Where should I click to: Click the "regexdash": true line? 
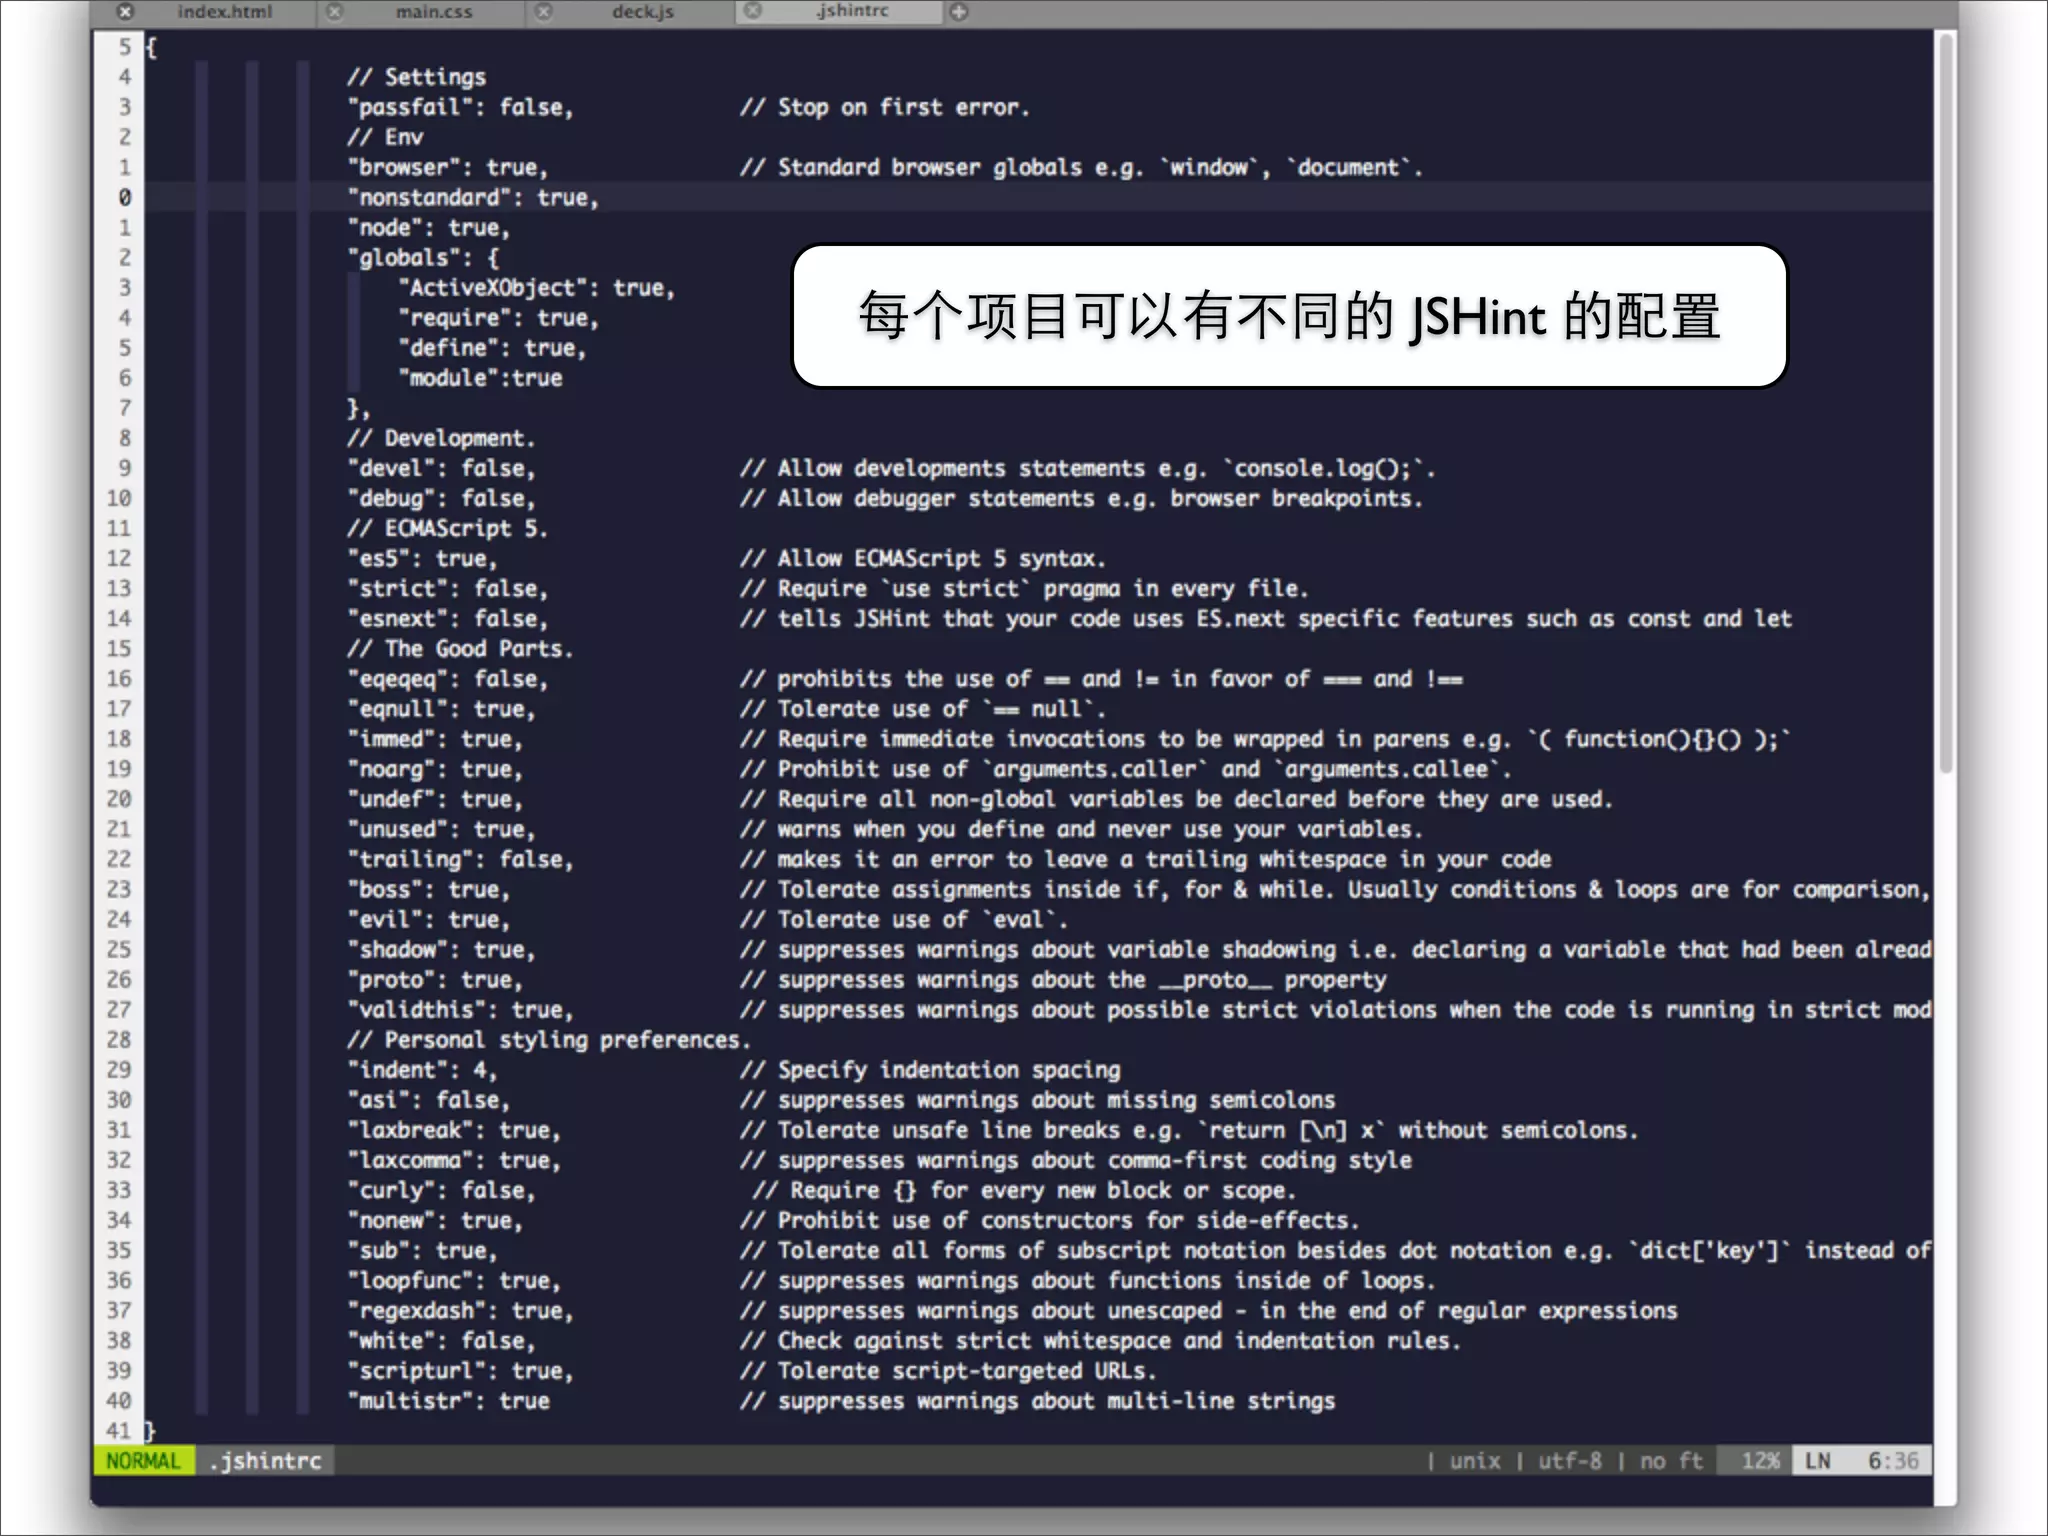tap(460, 1310)
